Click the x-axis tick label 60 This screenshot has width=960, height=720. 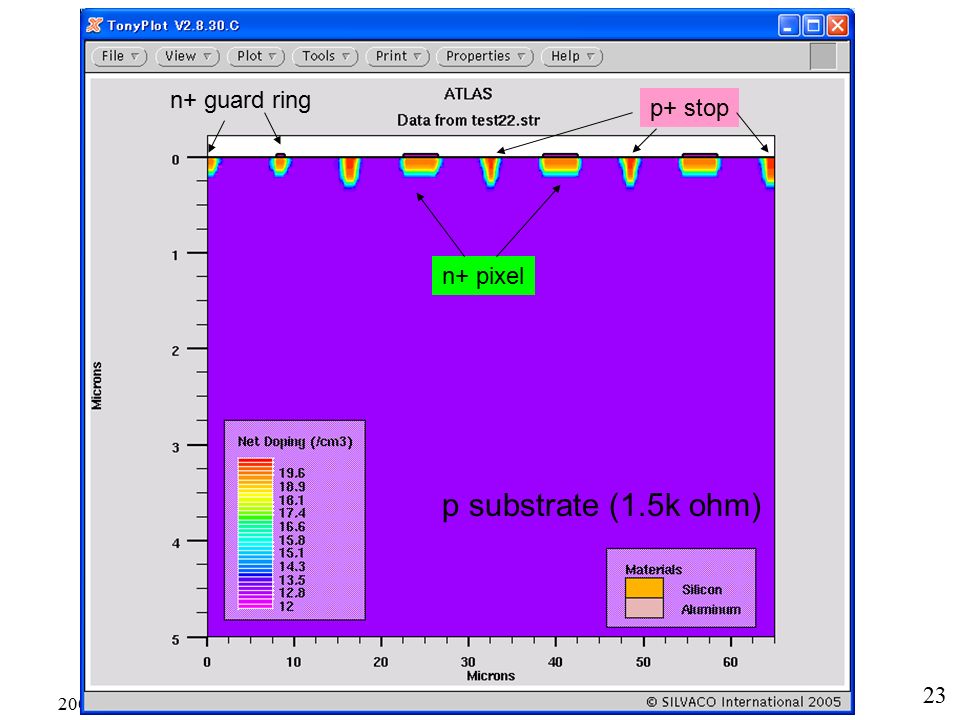click(730, 662)
